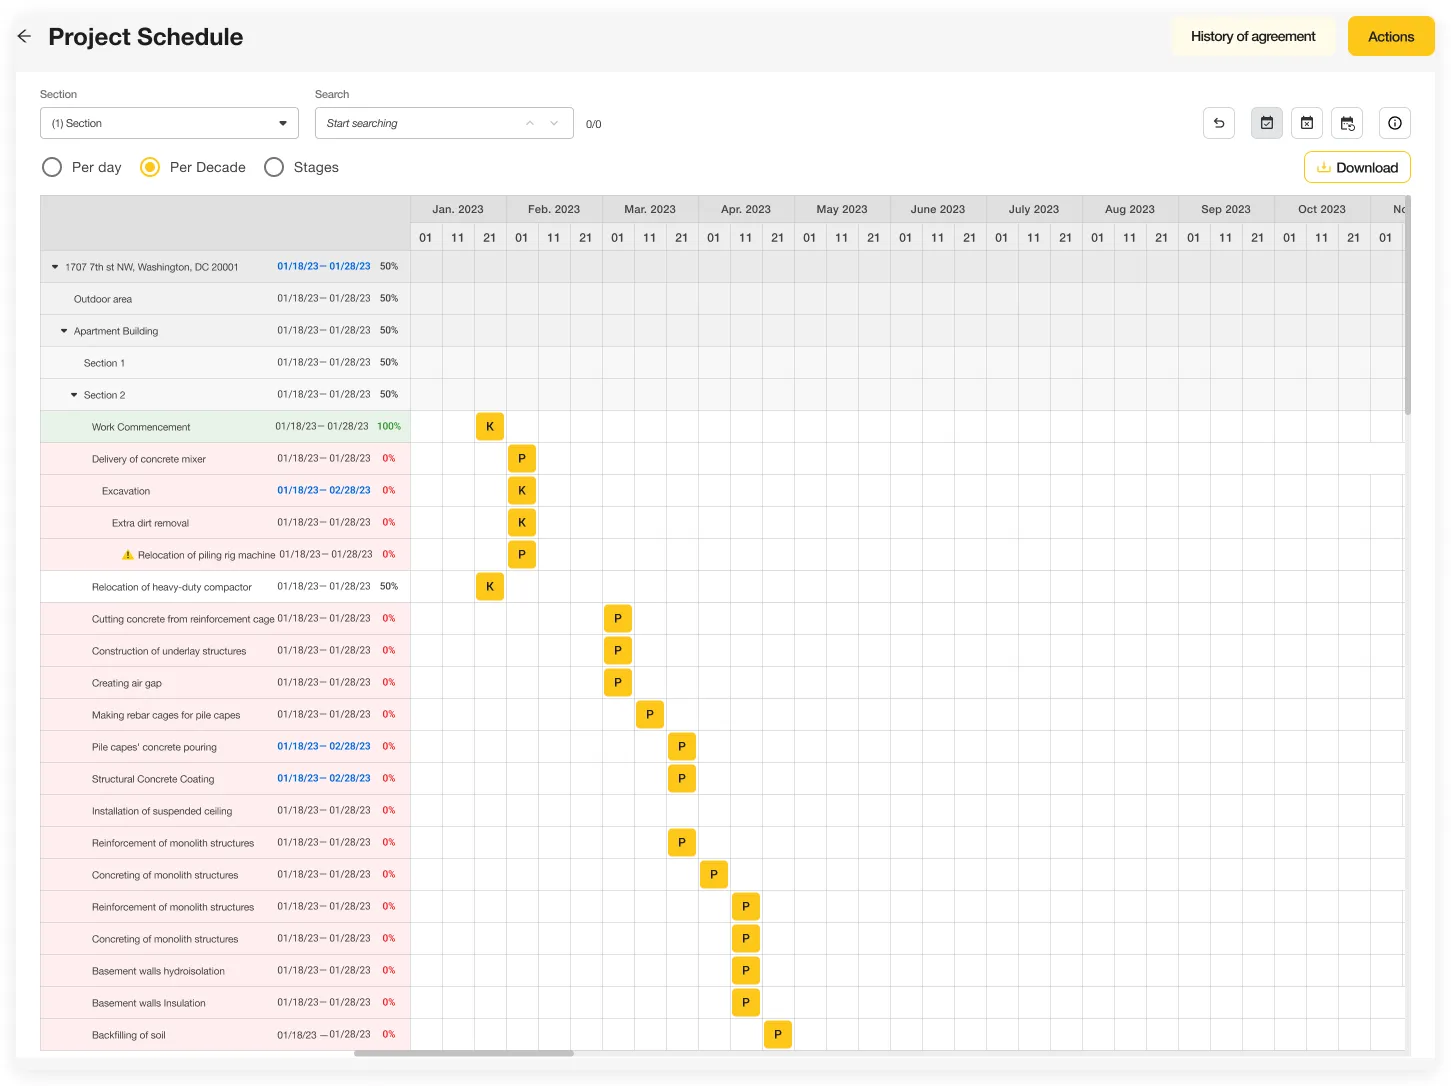The image size is (1451, 1086).
Task: Click the calendar with refresh arrow icon
Action: tap(1347, 123)
